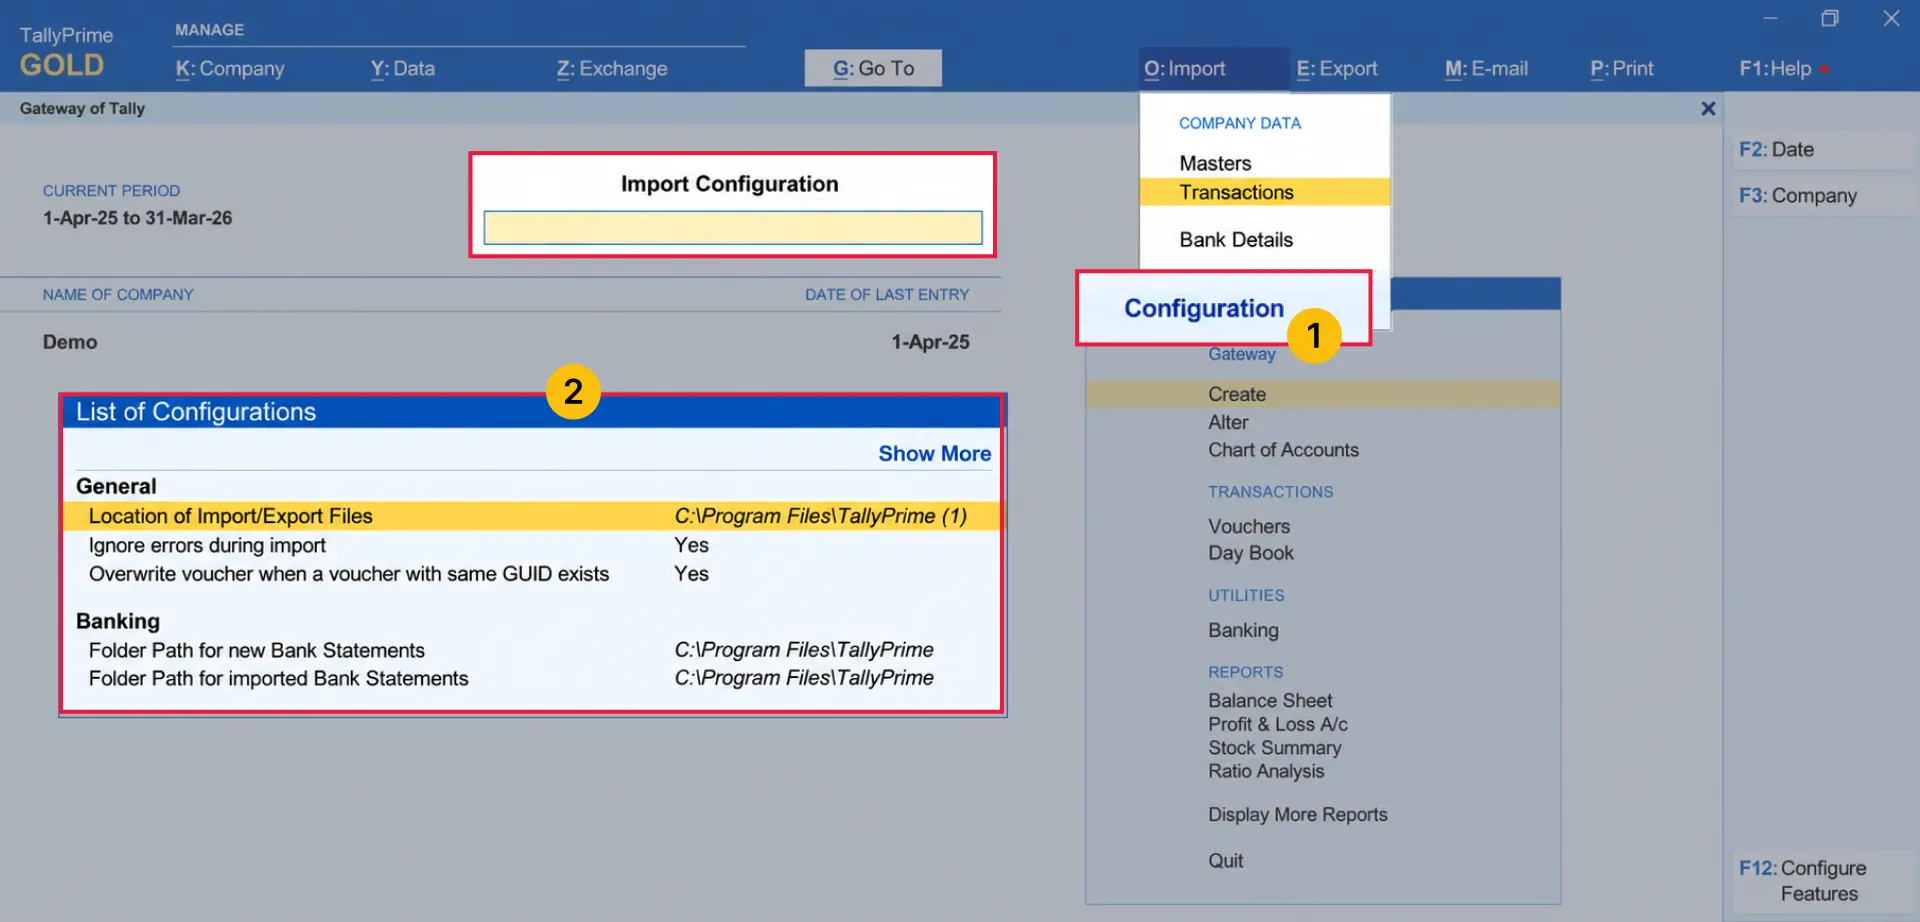Open Ratio Analysis report

(x=1266, y=771)
